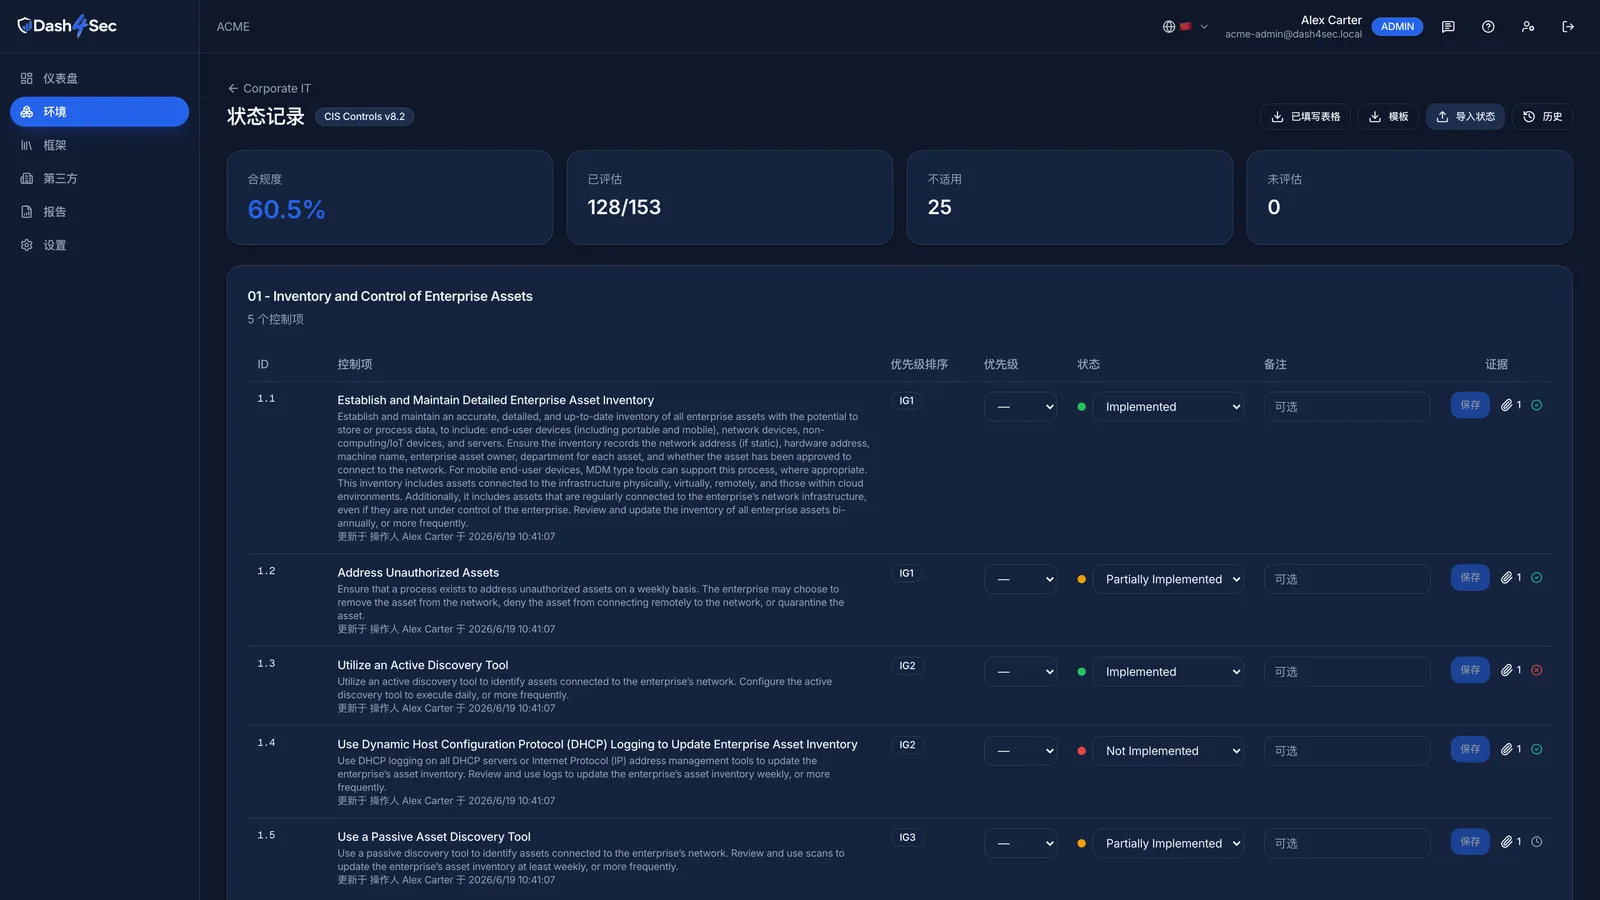
Task: Click the notes field for control 1.3
Action: tap(1346, 672)
